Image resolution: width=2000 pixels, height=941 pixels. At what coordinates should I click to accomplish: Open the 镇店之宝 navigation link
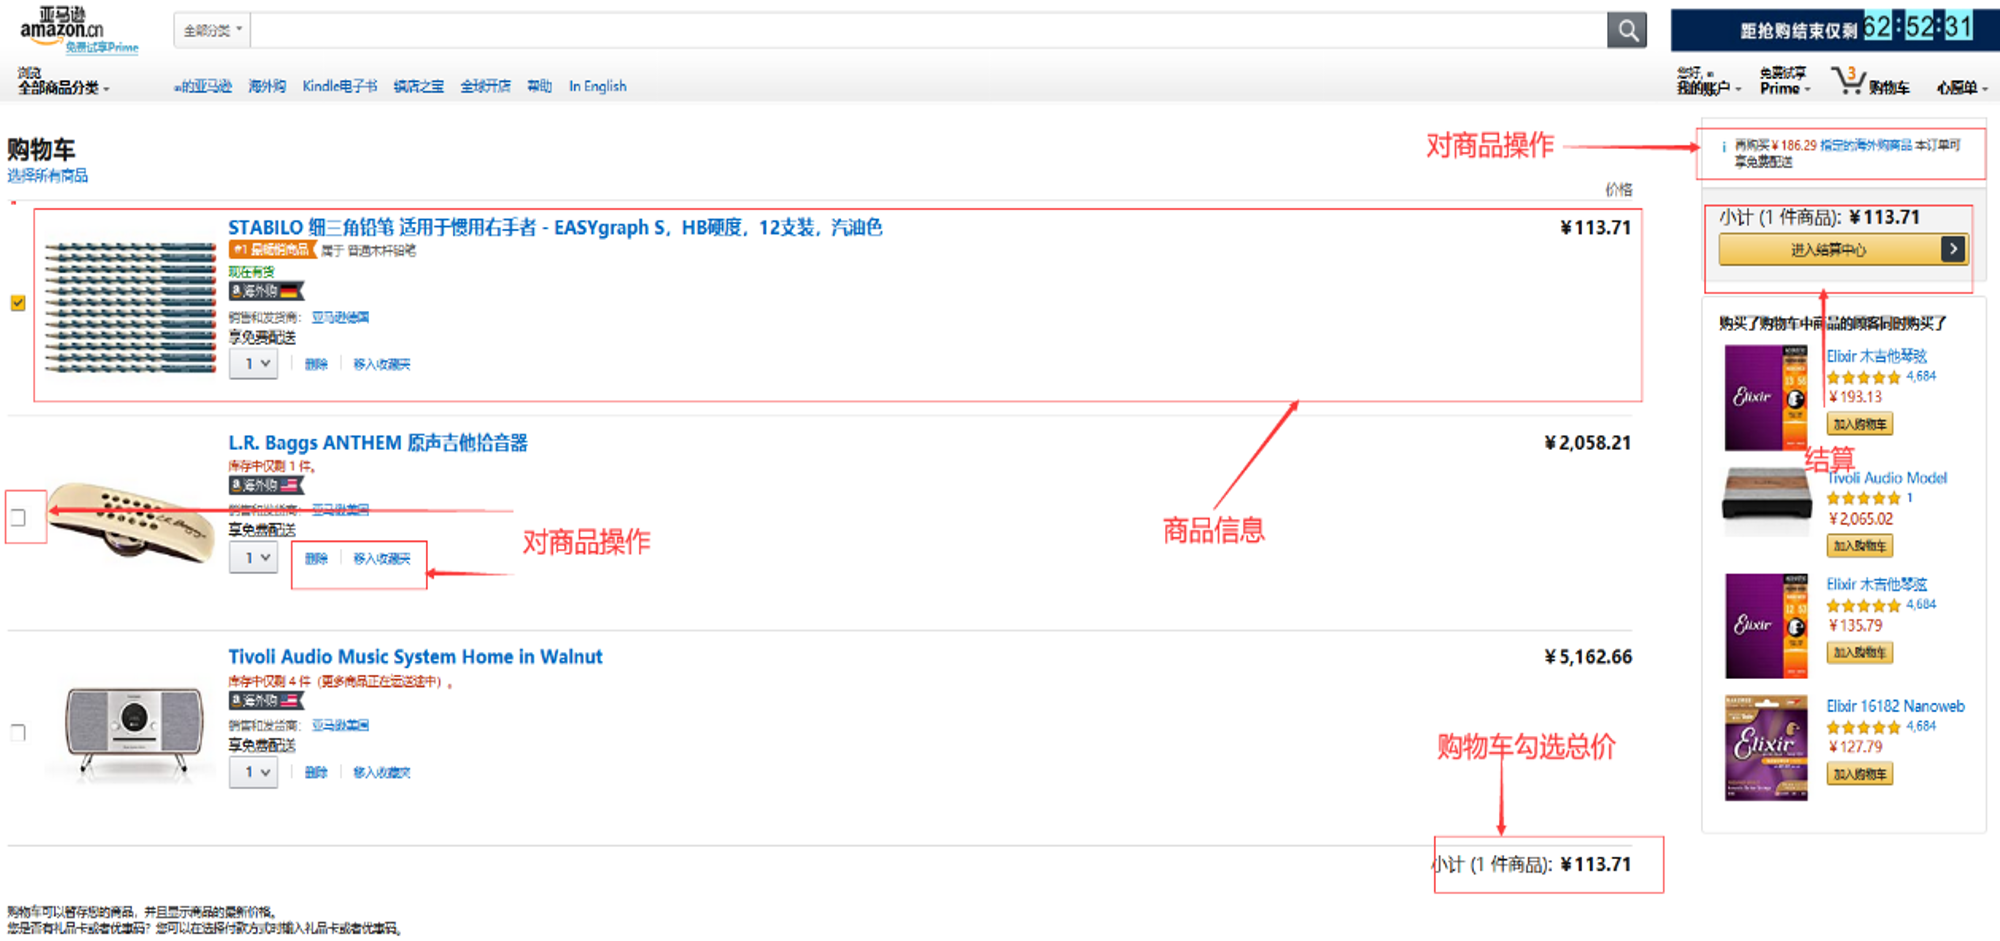[418, 86]
